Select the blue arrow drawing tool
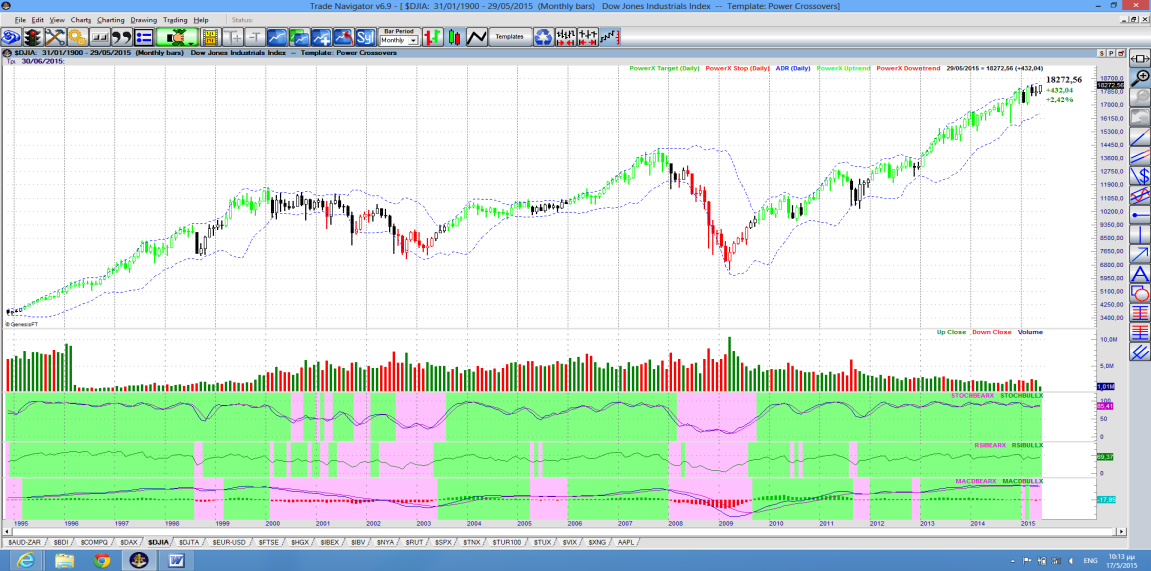1151x571 pixels. point(1140,255)
